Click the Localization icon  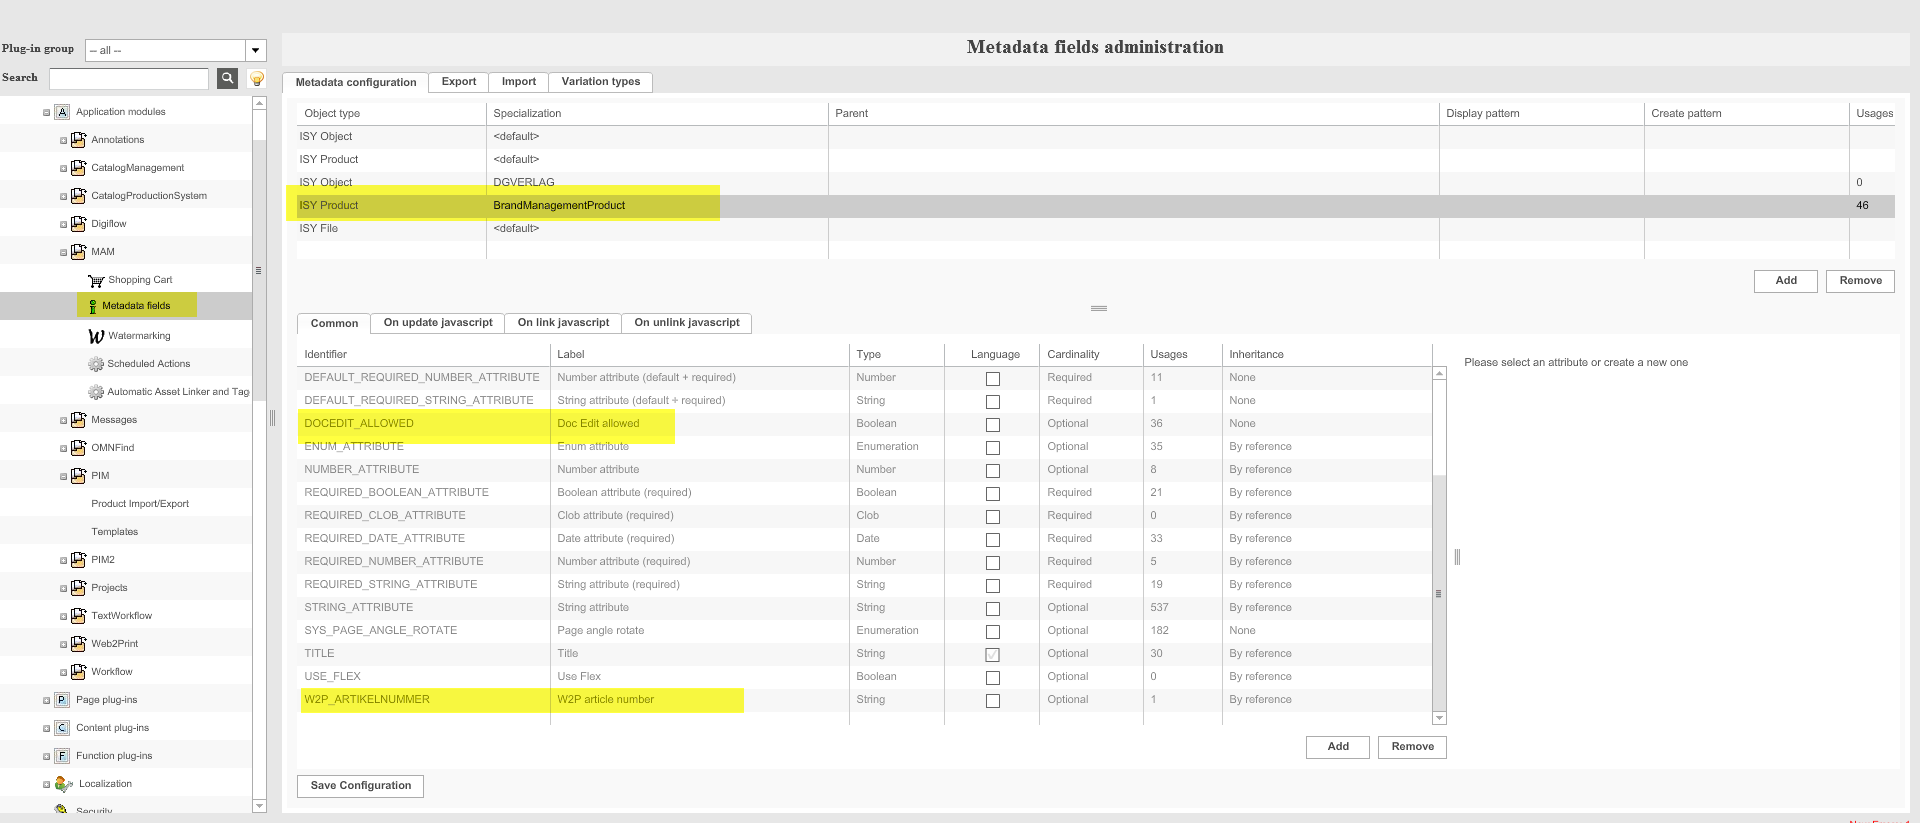click(63, 784)
